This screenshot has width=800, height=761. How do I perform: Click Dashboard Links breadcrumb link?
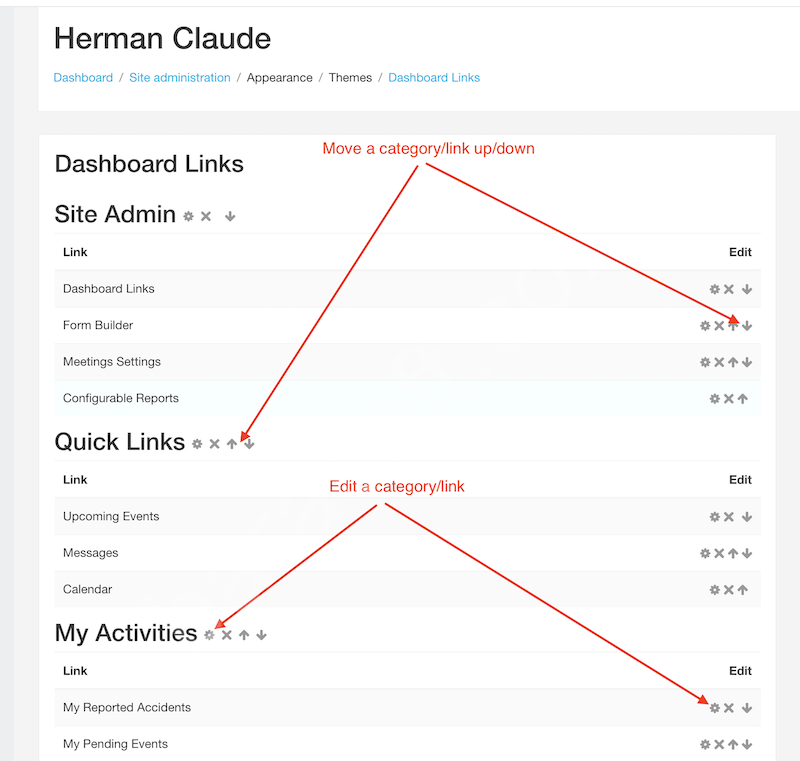[434, 78]
